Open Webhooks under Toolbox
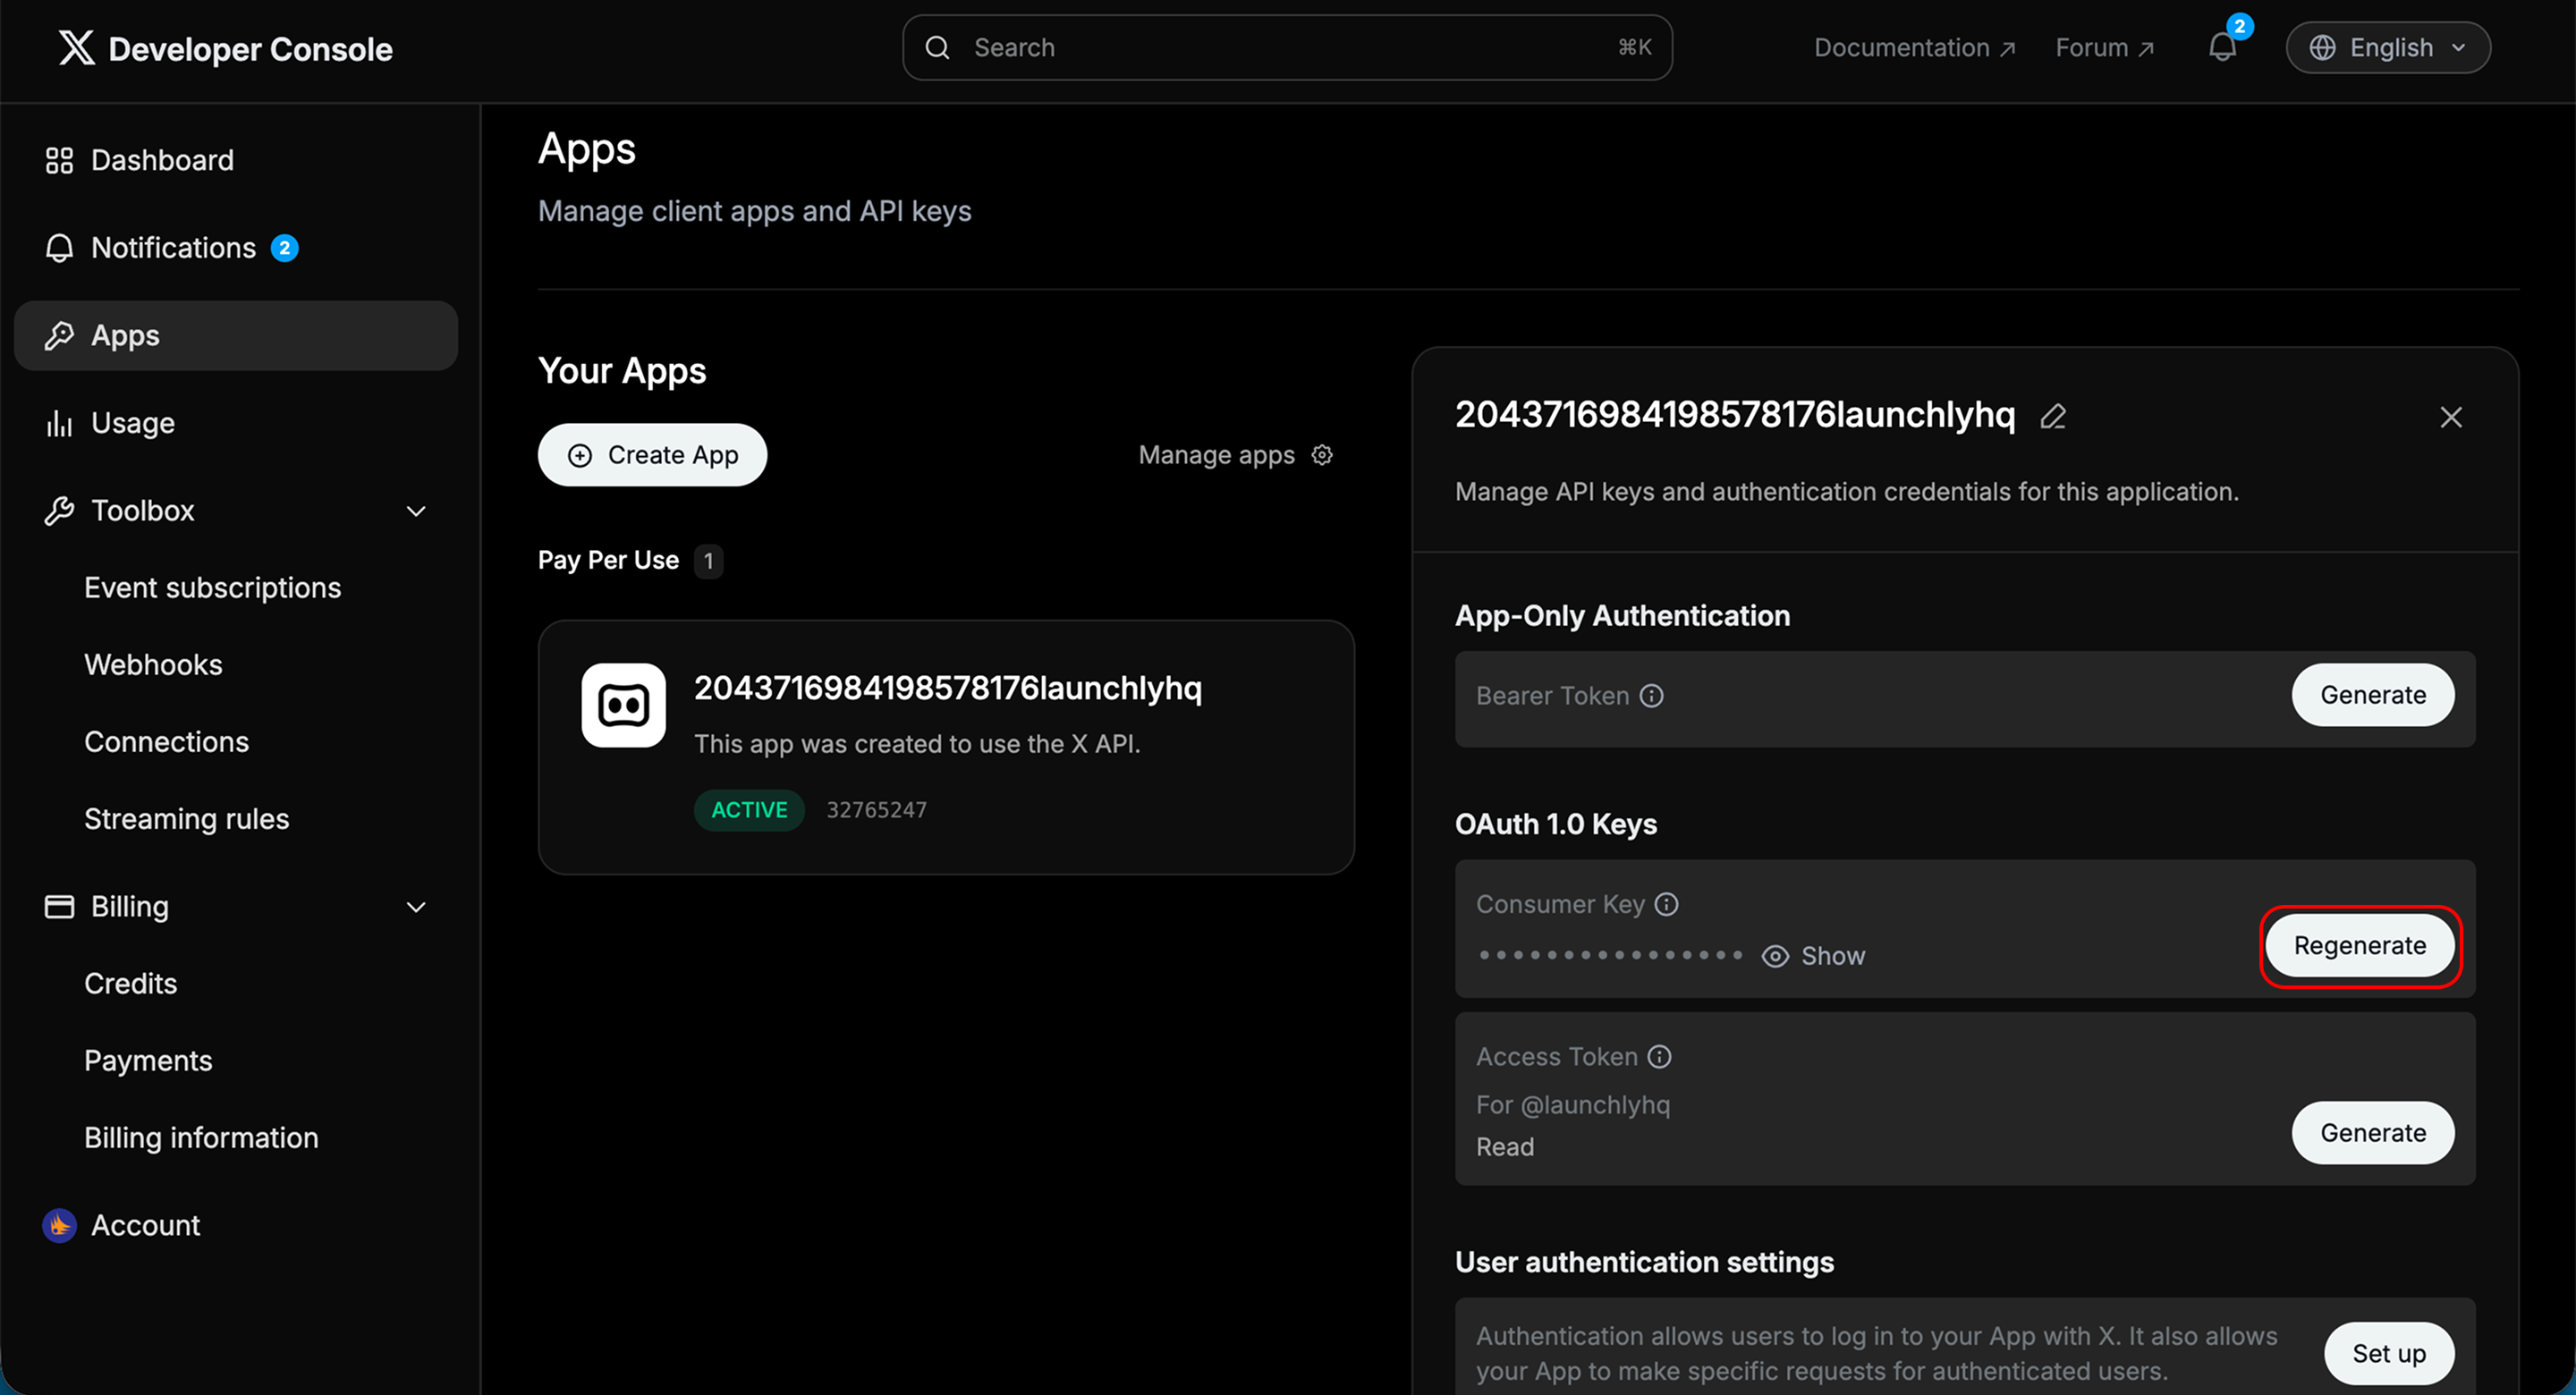This screenshot has height=1395, width=2576. coord(153,665)
